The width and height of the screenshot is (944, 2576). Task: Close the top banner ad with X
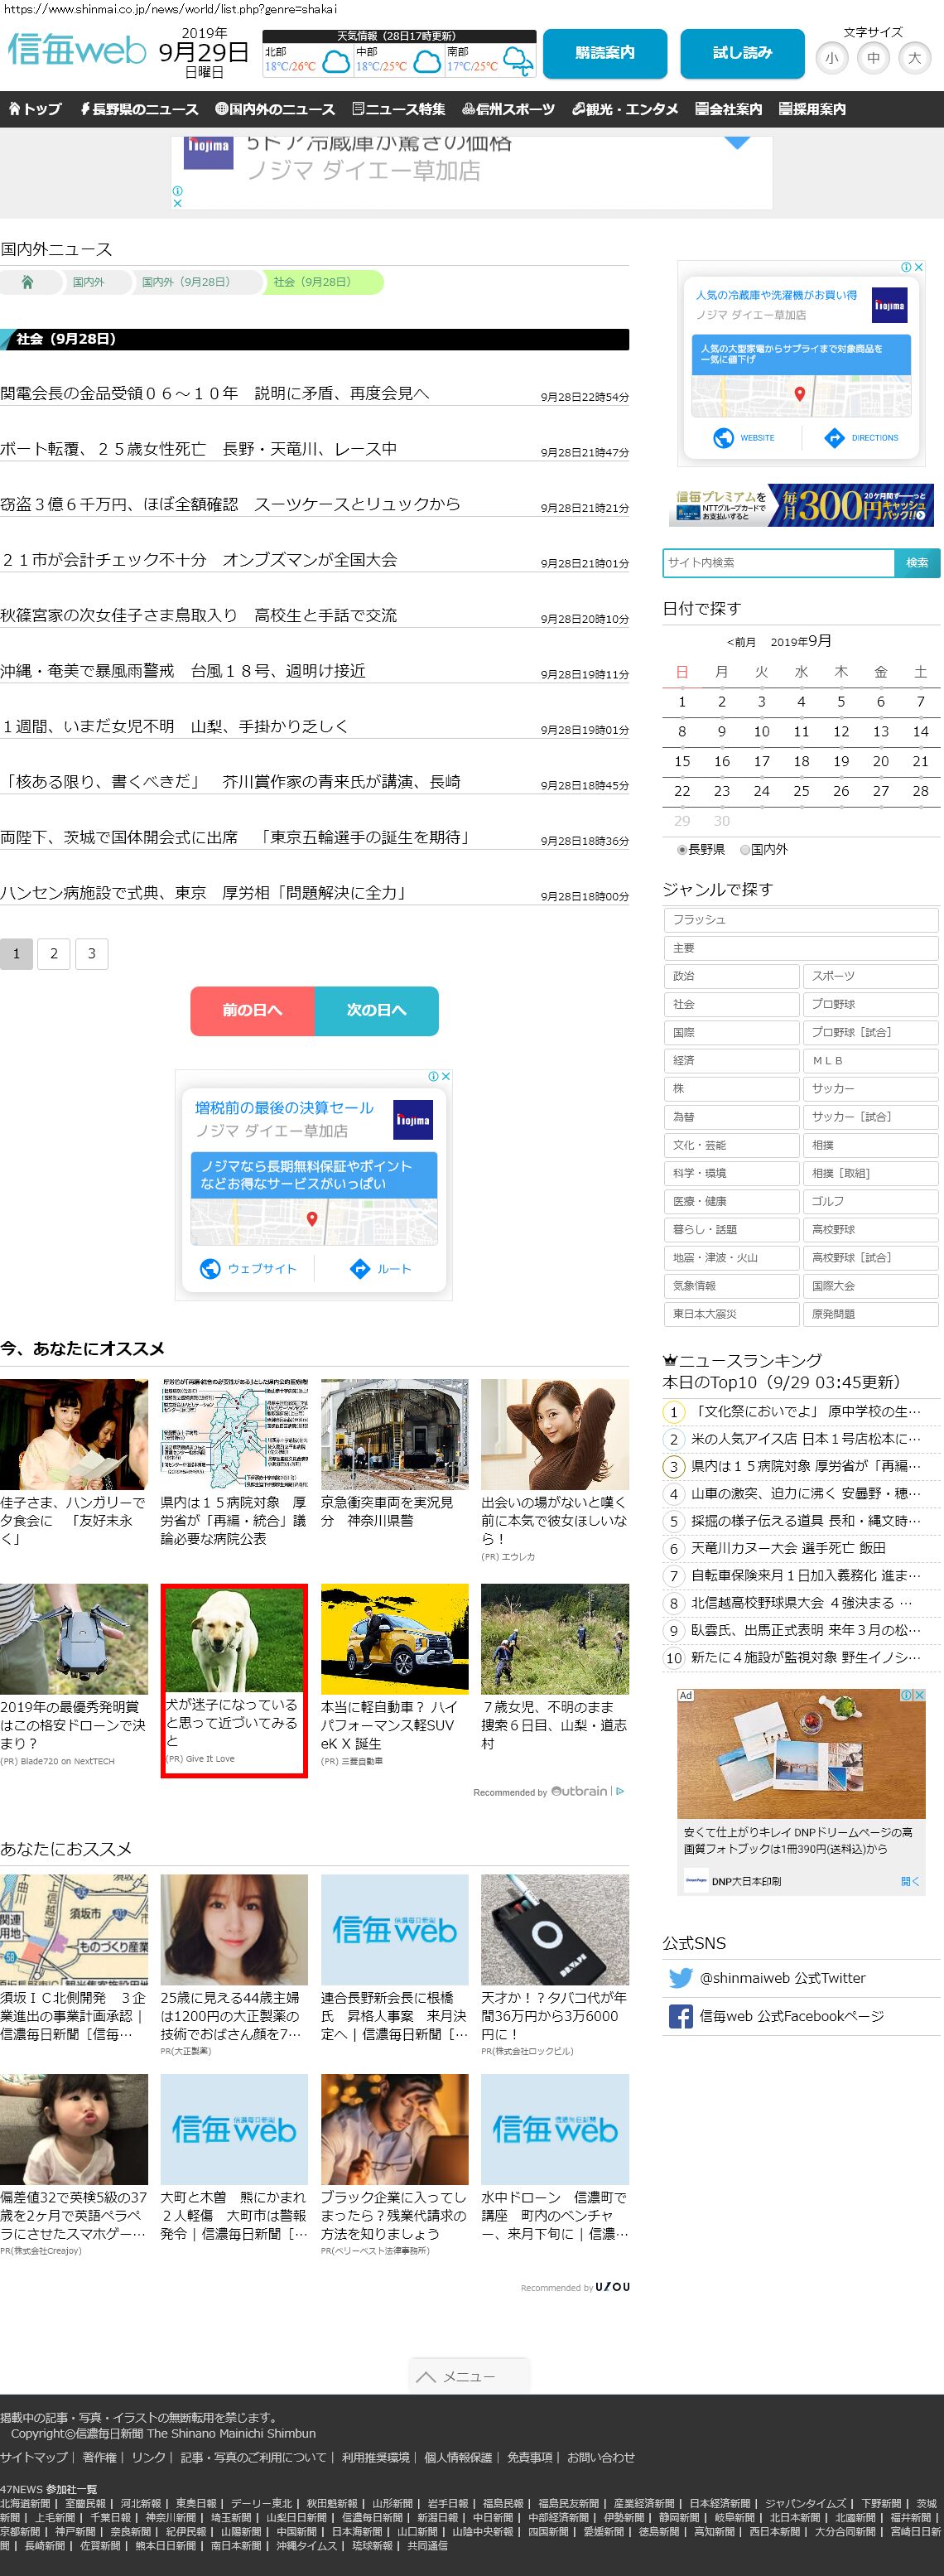tap(178, 203)
